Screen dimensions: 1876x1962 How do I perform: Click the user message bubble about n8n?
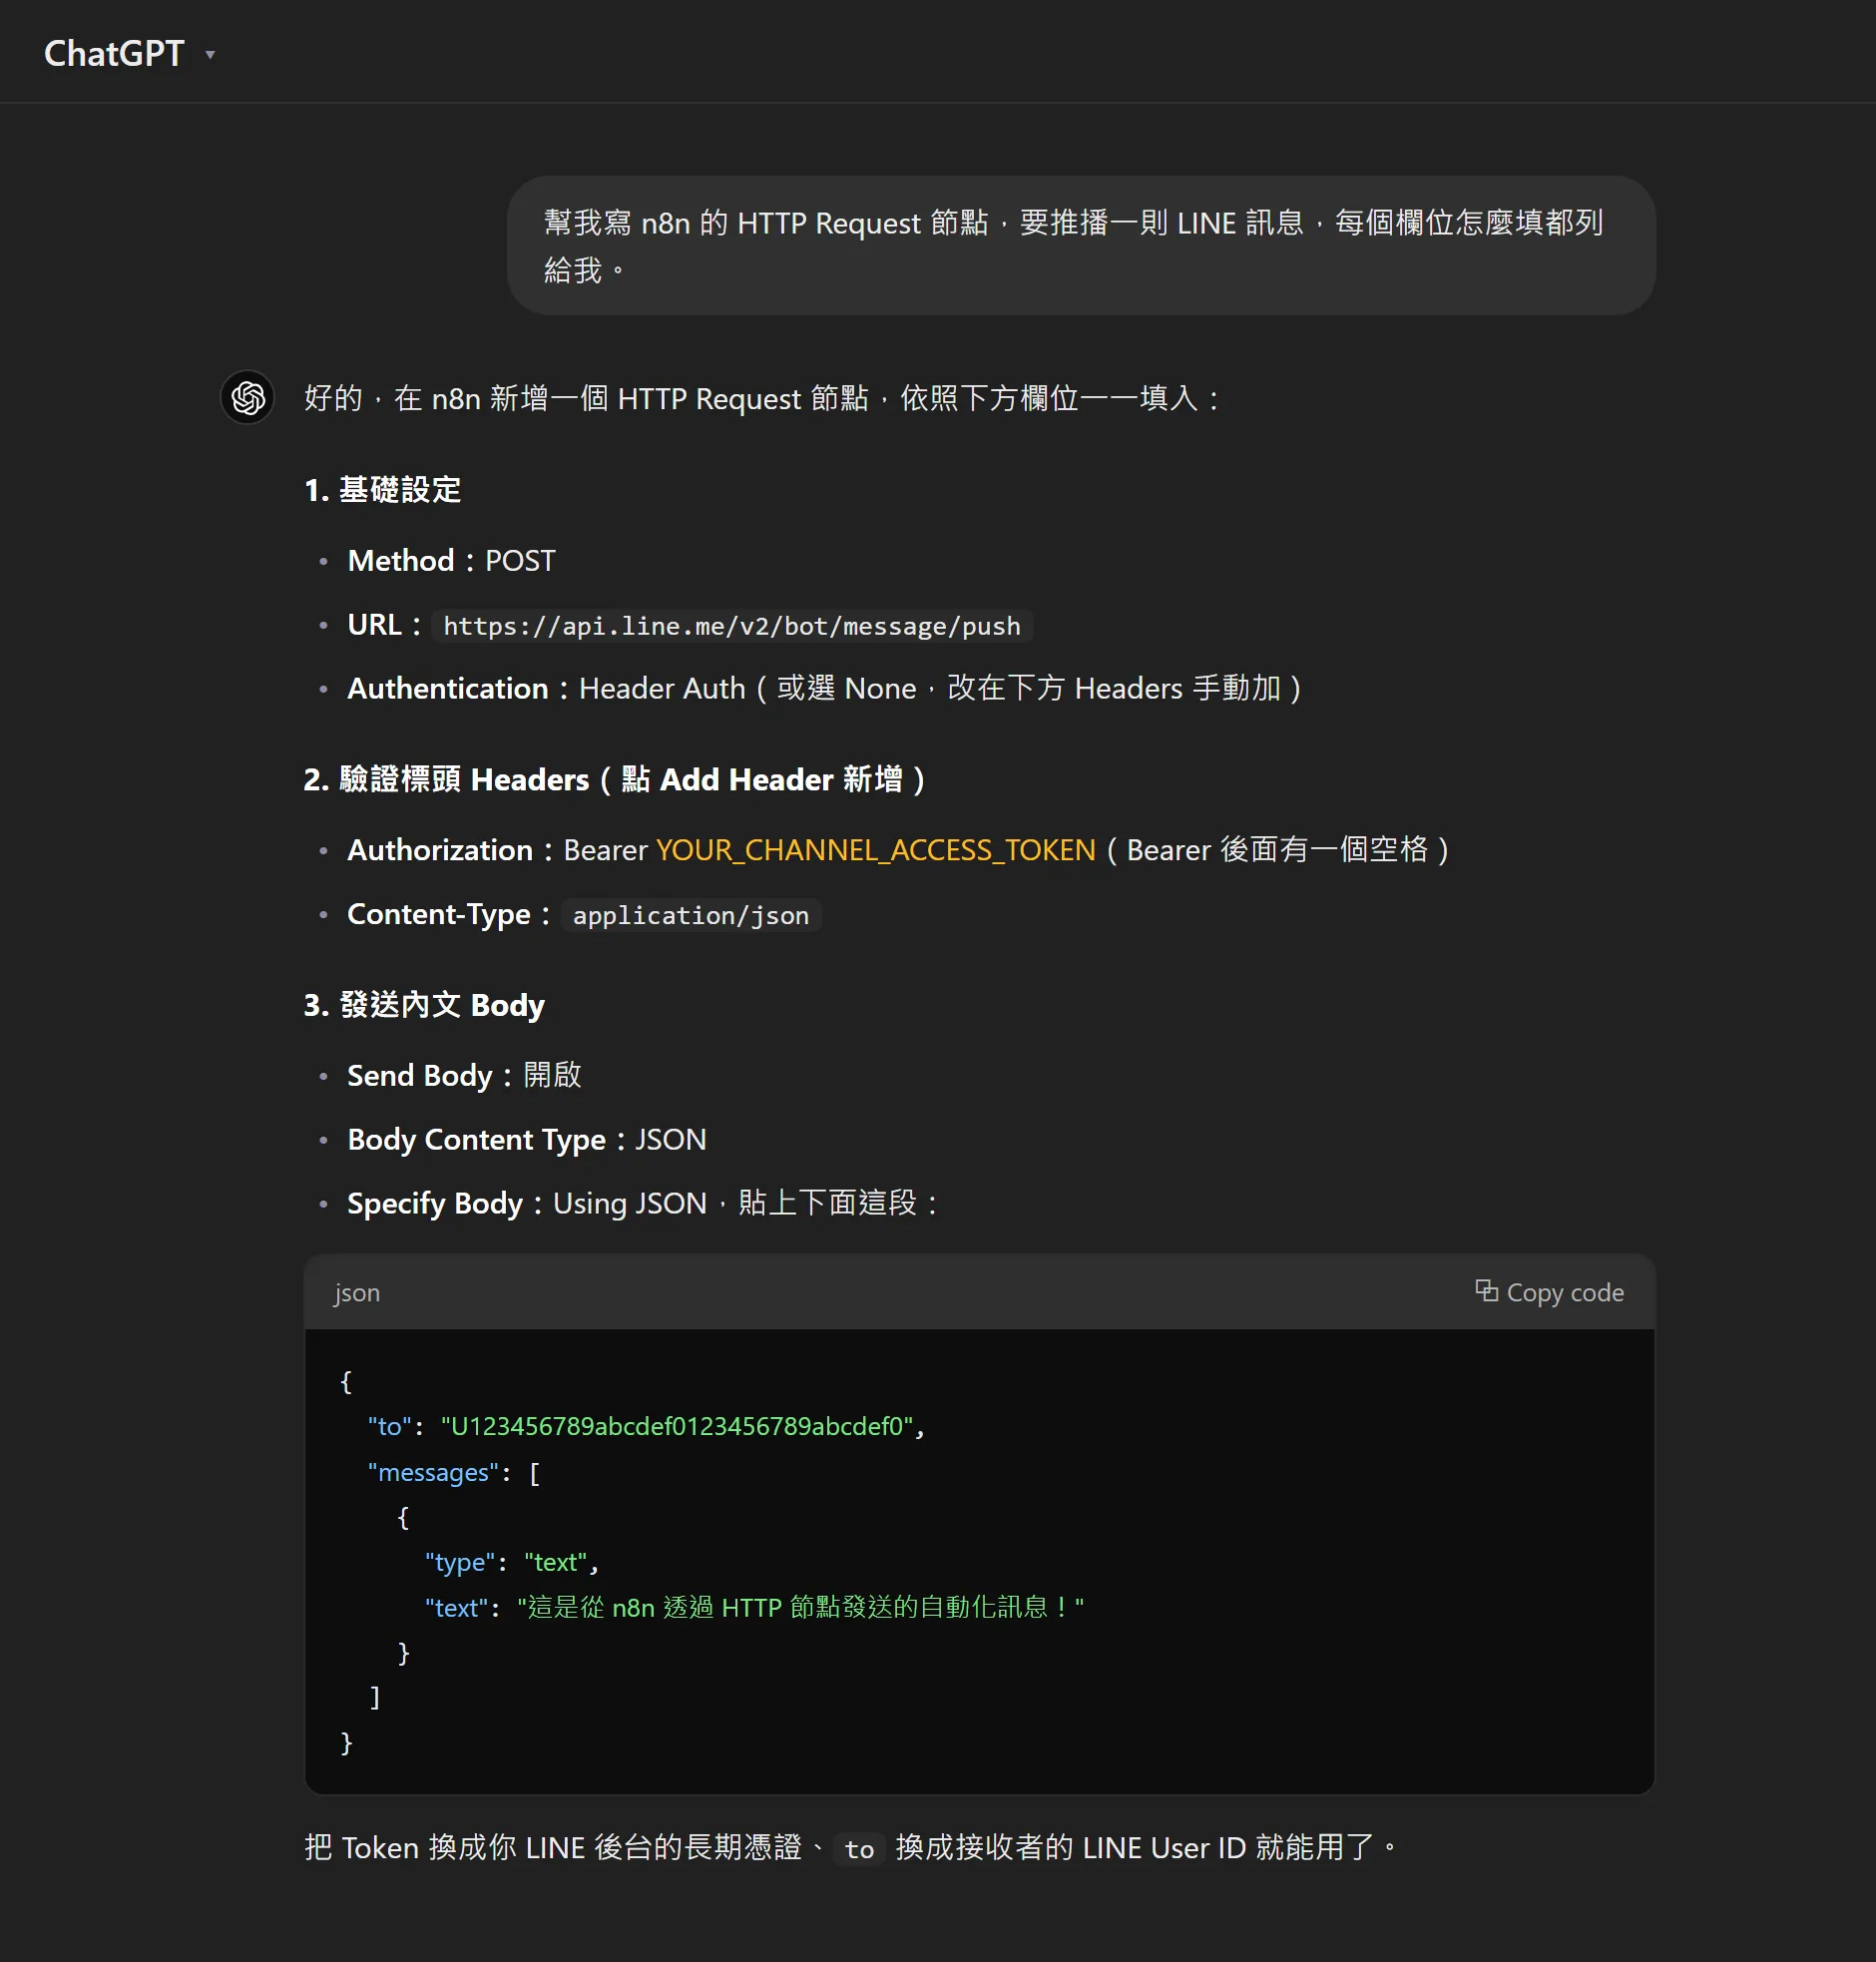coord(1081,246)
